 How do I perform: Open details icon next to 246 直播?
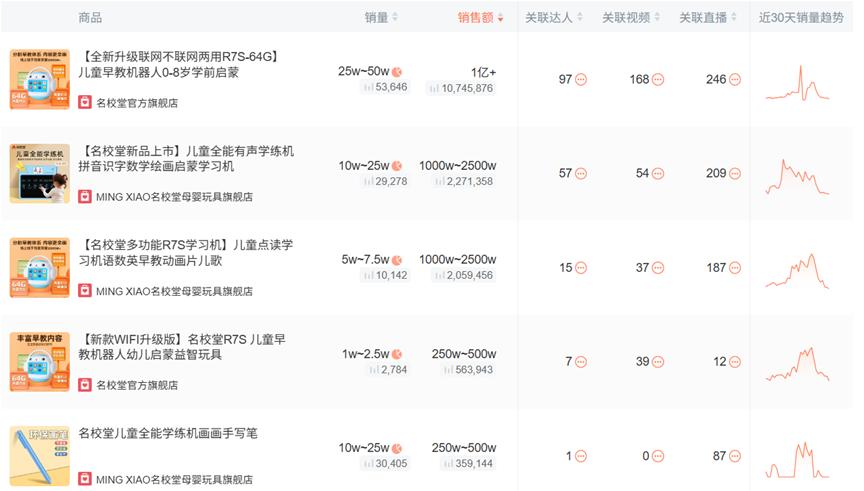[735, 80]
